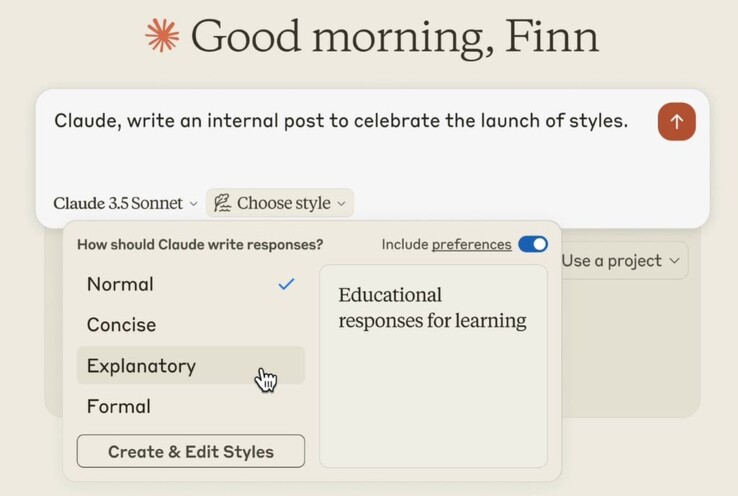This screenshot has width=738, height=496.
Task: Click the chevron beside Use a project
Action: click(675, 261)
